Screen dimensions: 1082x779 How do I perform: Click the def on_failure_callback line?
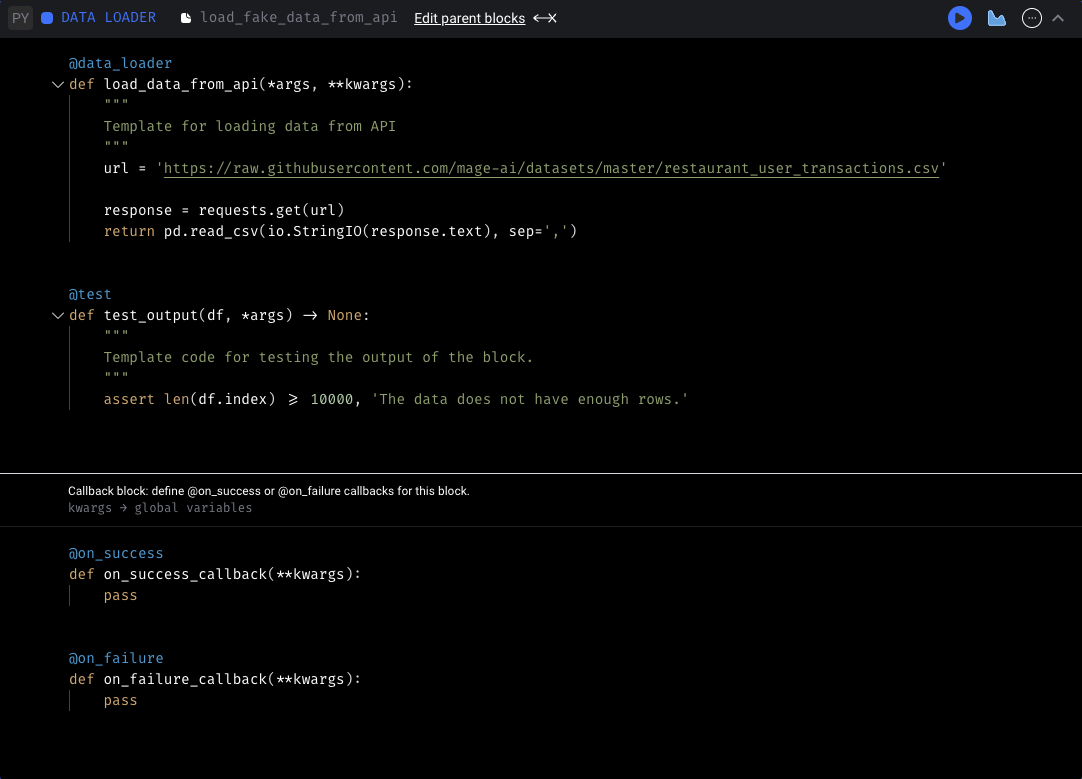pos(215,679)
